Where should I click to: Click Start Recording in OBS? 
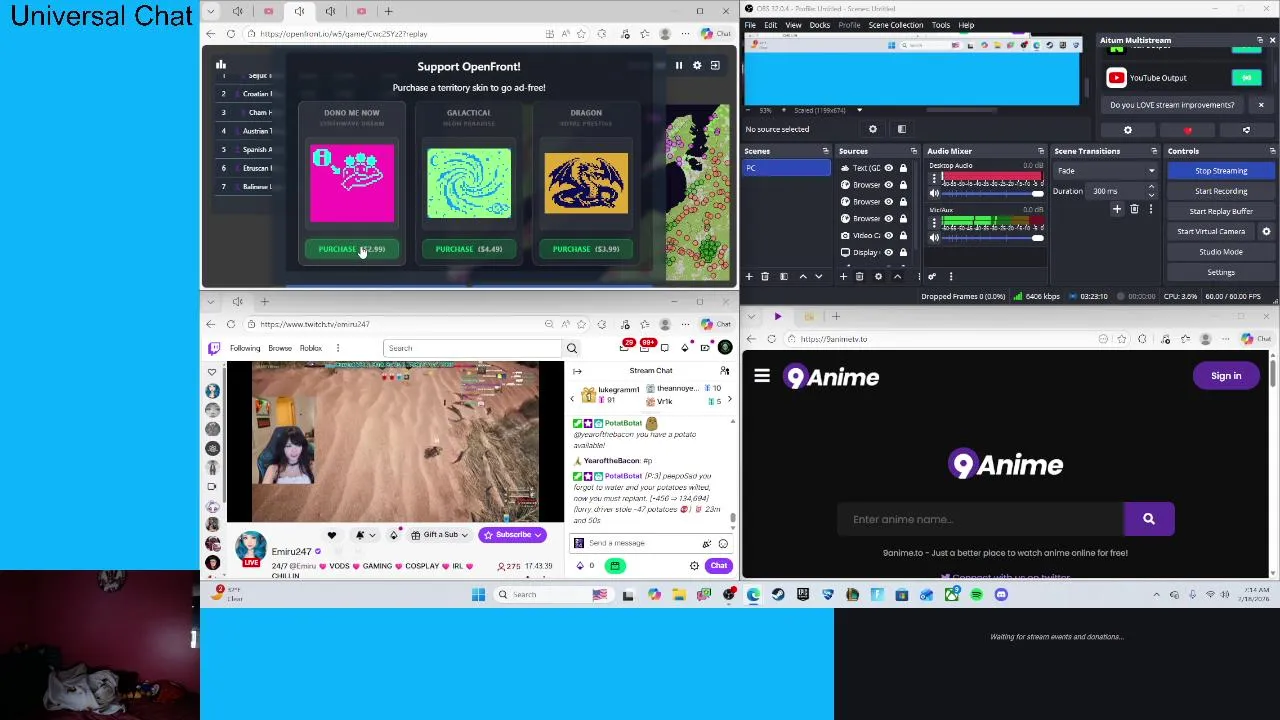[1221, 191]
